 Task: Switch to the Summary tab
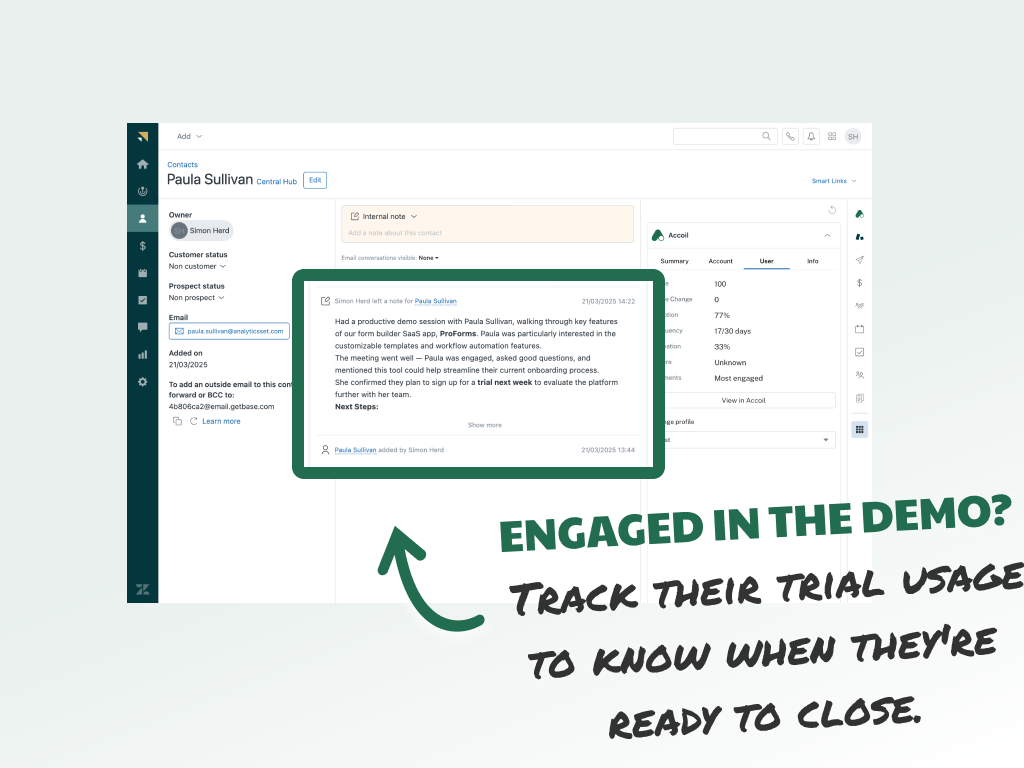point(674,261)
